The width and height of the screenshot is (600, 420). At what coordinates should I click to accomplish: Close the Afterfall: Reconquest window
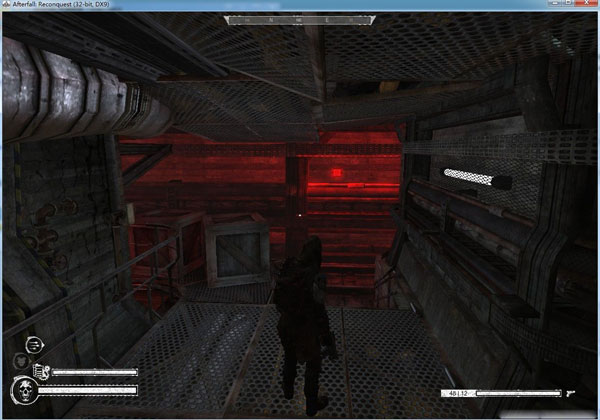click(x=585, y=3)
